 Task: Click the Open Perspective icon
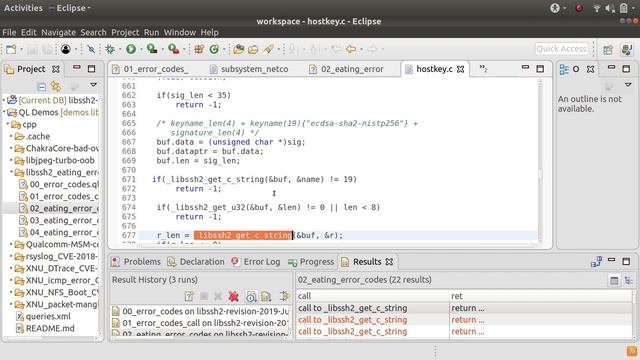pyautogui.click(x=608, y=49)
